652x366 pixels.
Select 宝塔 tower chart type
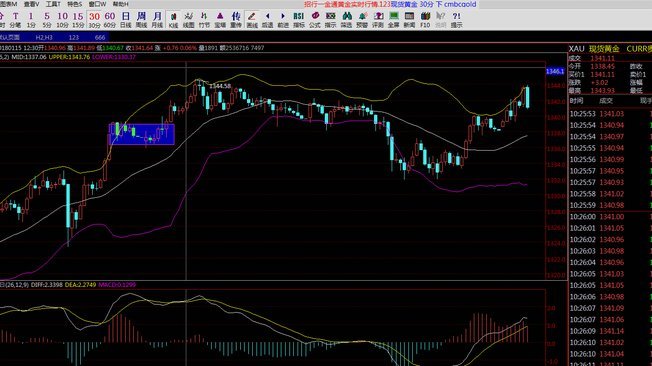(220, 20)
